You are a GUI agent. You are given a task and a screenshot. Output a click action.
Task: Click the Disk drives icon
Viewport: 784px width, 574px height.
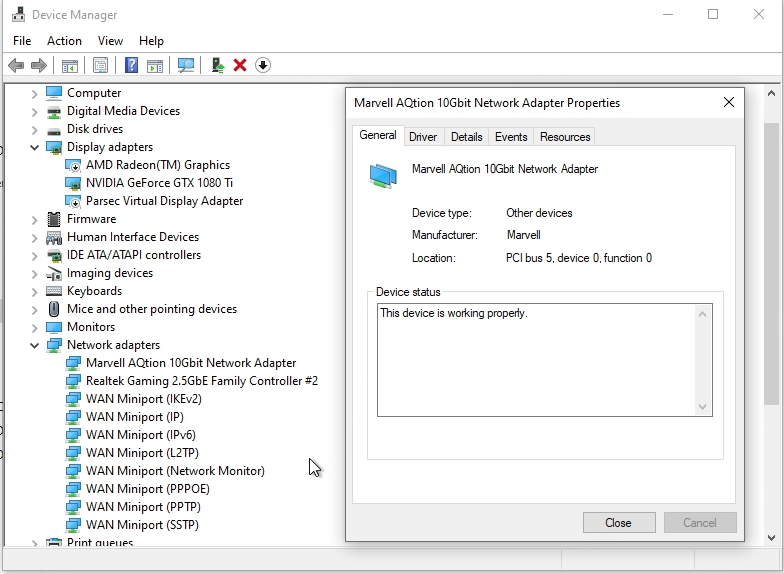[x=54, y=130]
